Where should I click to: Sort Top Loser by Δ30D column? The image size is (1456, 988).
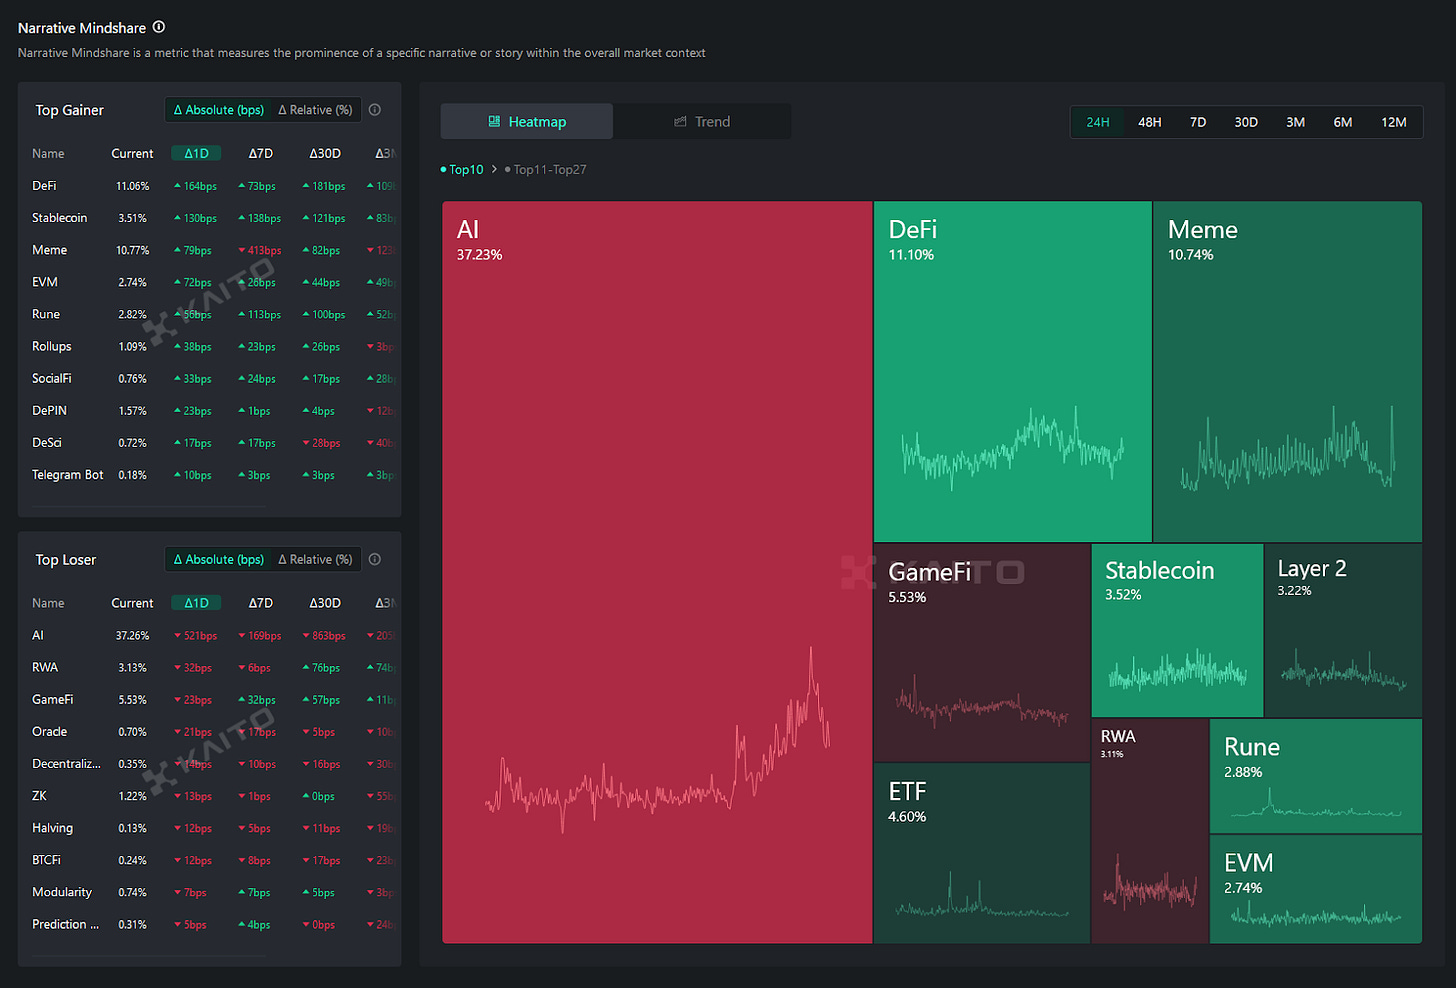pyautogui.click(x=325, y=603)
